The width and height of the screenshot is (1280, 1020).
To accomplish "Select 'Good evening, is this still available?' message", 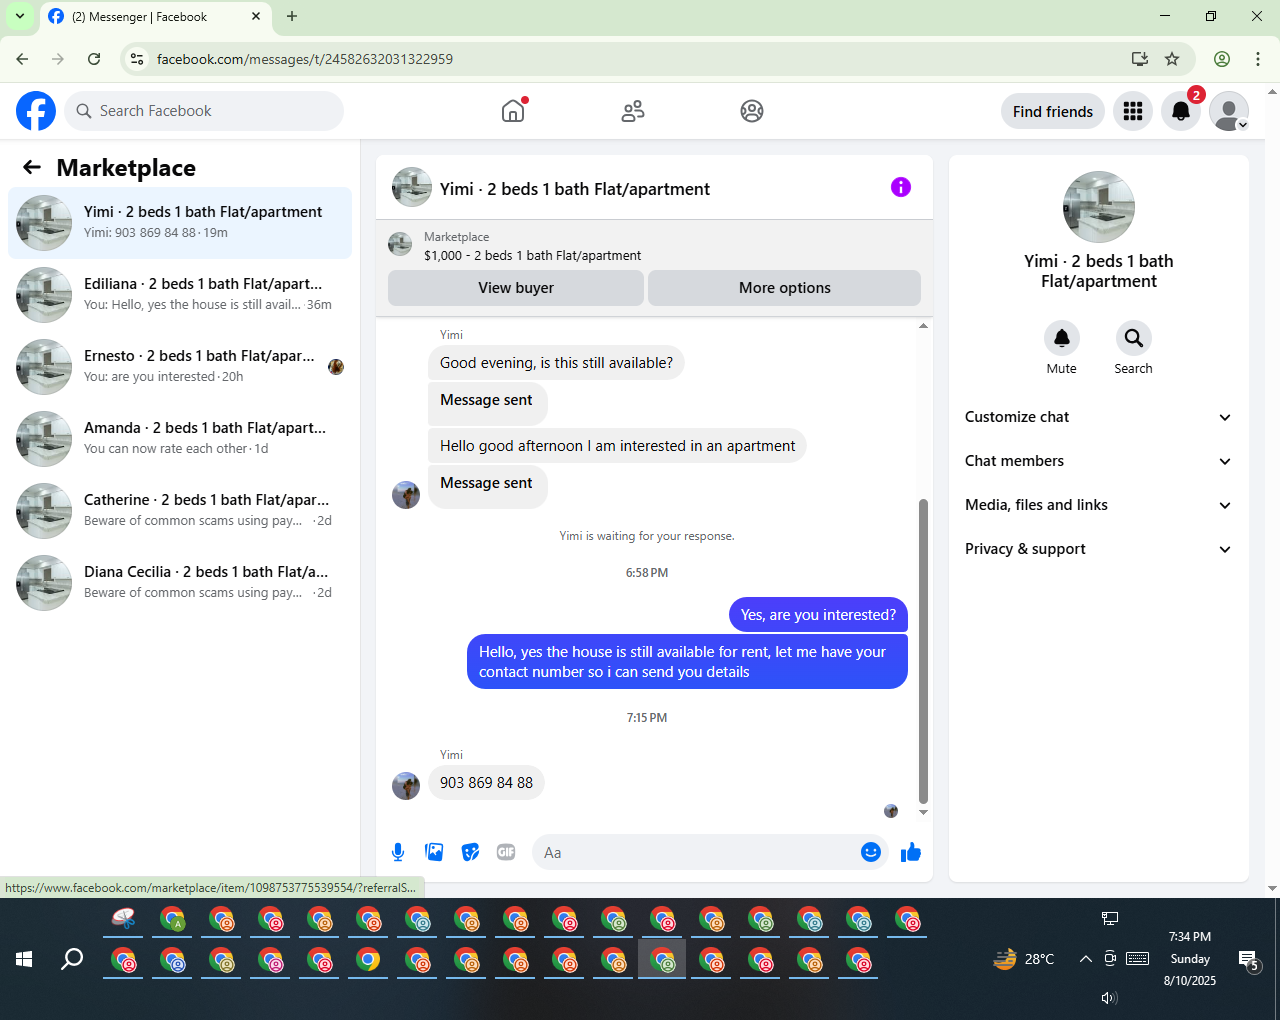I will [x=556, y=363].
